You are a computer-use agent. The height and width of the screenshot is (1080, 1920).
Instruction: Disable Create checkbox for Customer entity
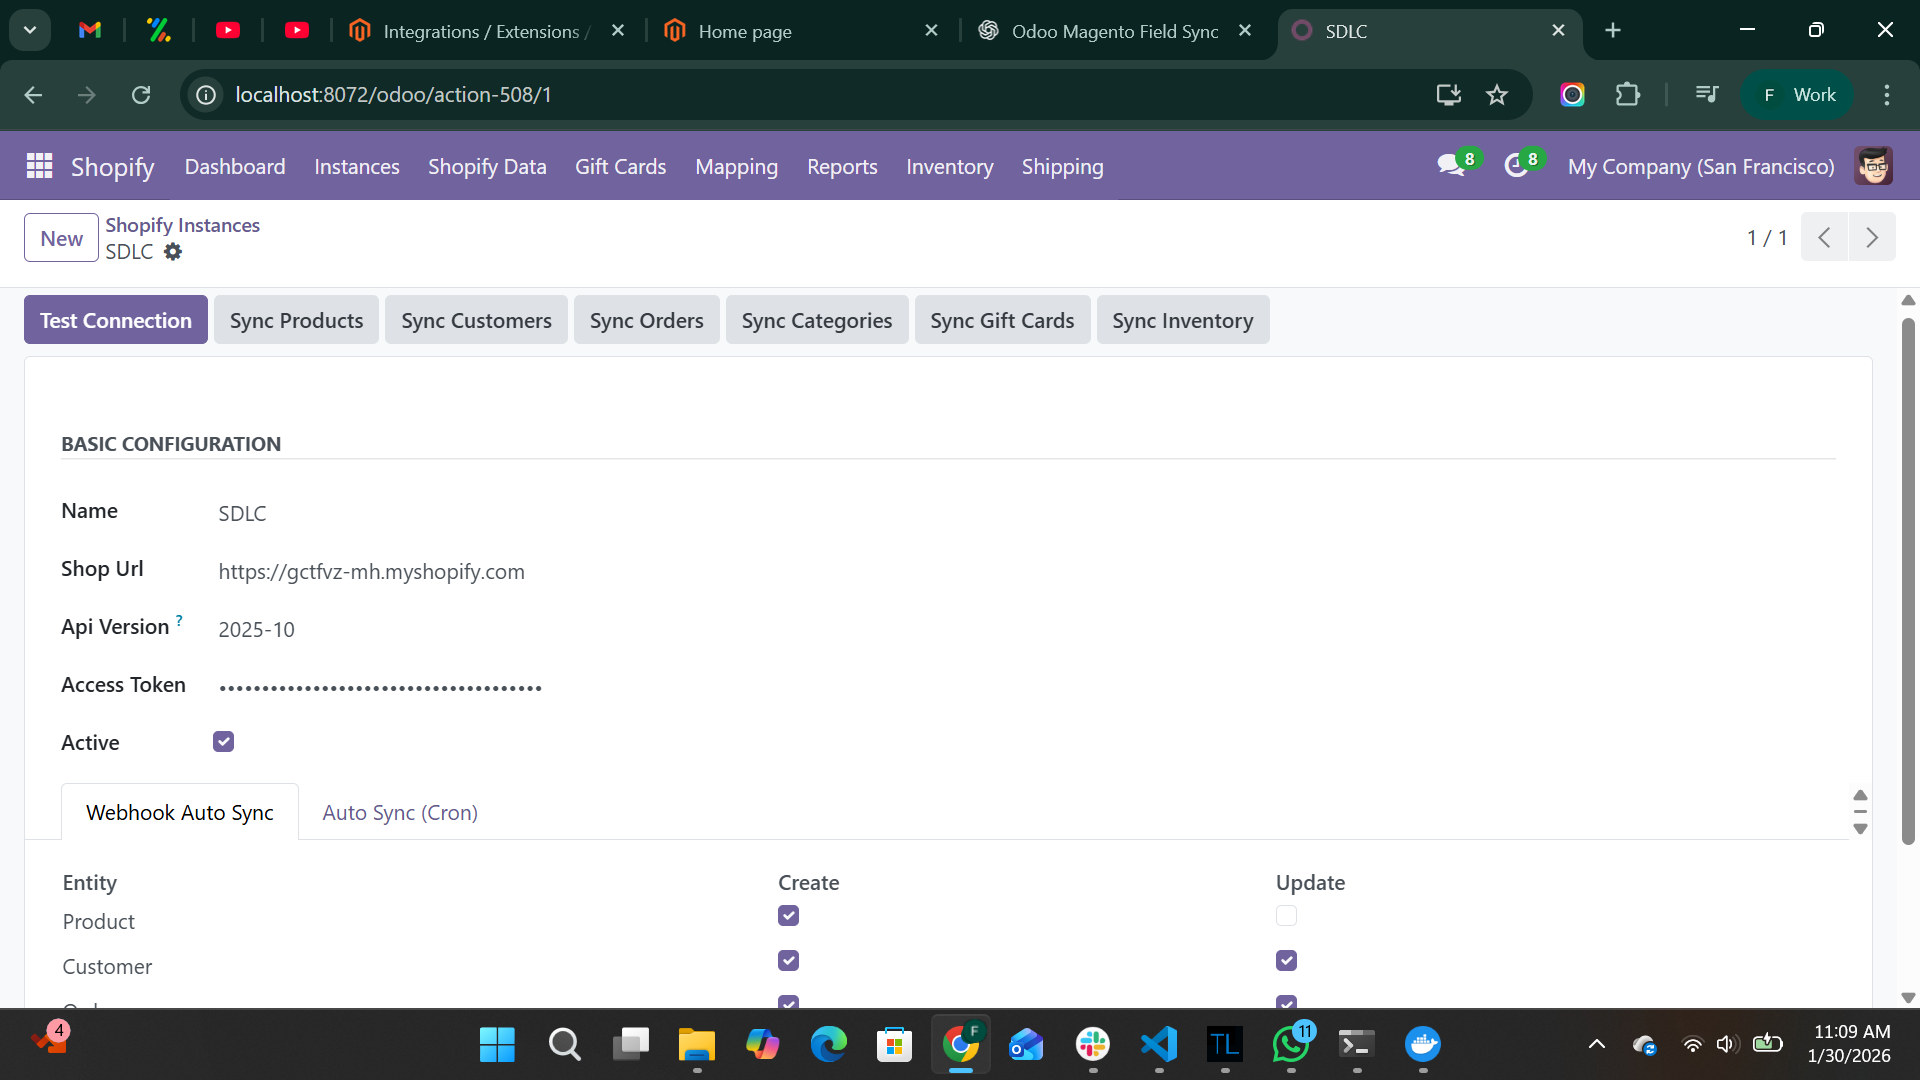click(789, 960)
